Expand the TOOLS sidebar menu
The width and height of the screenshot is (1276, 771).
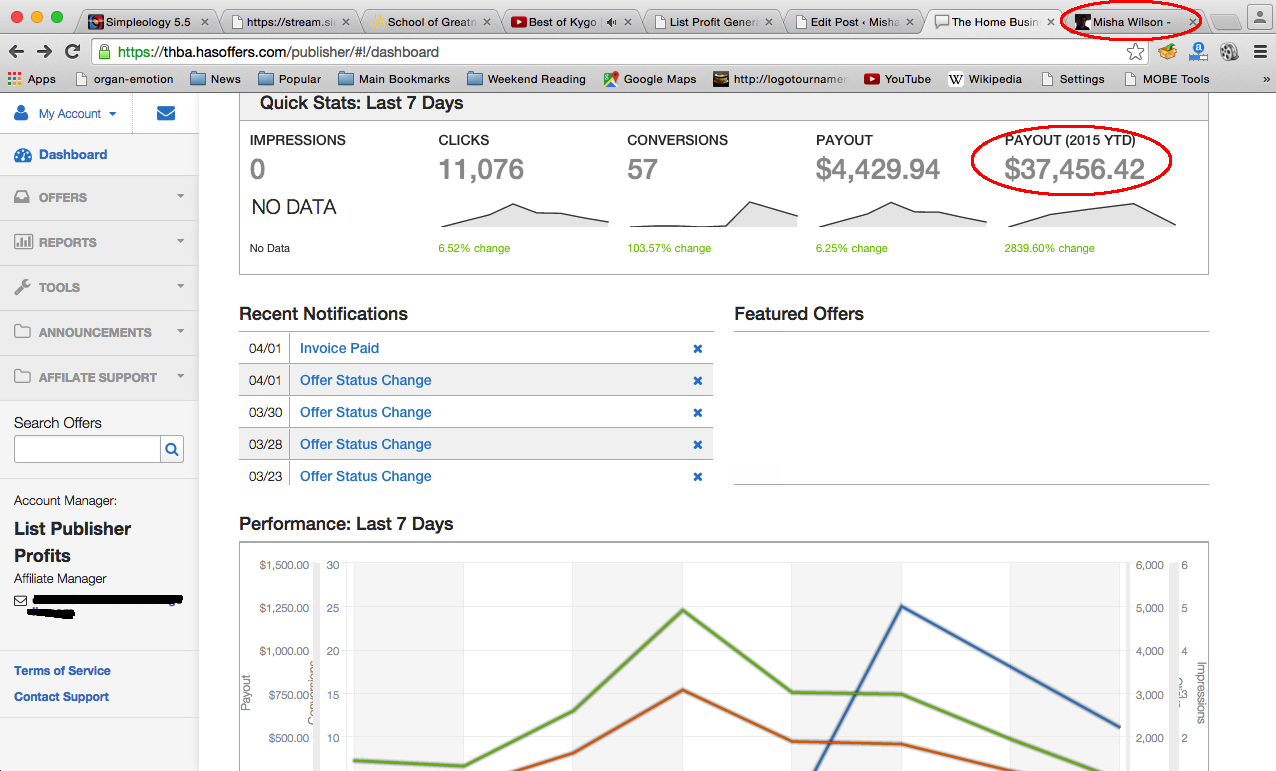98,287
